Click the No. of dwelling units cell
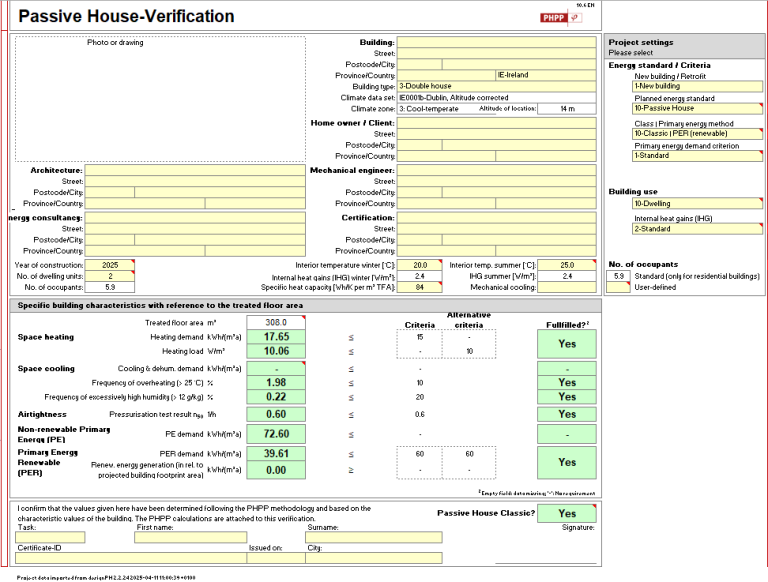 click(x=110, y=276)
